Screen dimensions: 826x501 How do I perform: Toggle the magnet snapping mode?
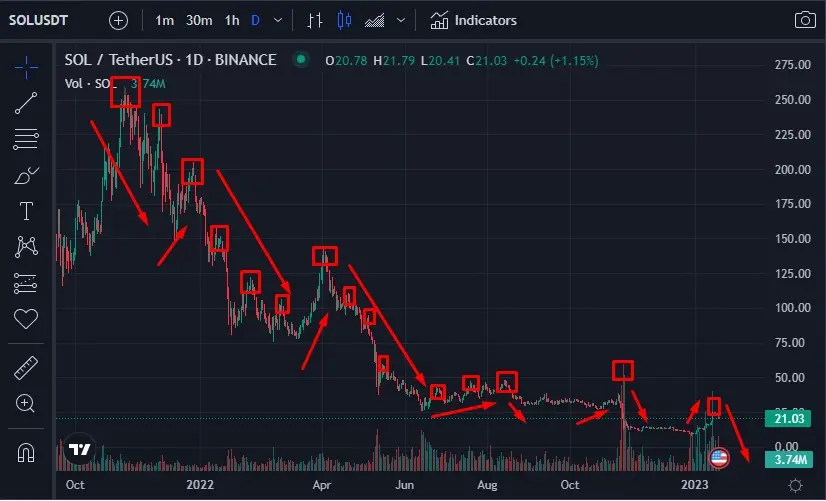pyautogui.click(x=26, y=452)
